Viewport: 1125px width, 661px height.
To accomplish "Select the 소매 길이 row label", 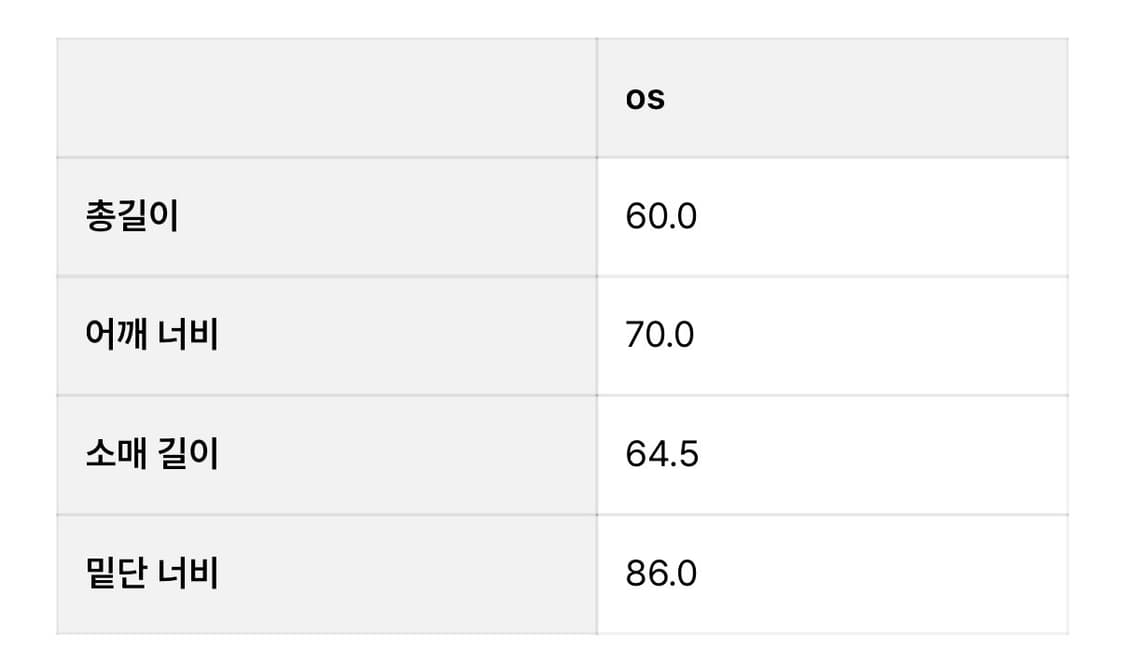I will (x=152, y=455).
